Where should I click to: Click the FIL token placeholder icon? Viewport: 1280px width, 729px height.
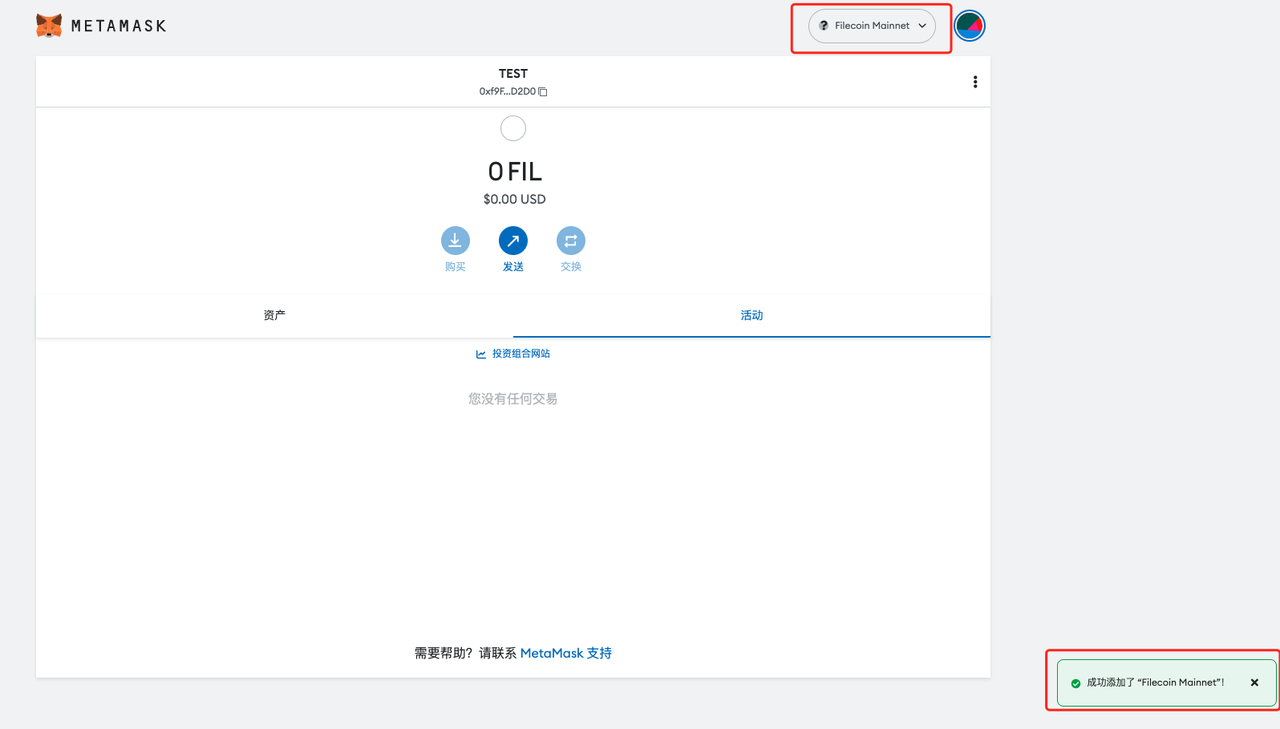coord(513,128)
